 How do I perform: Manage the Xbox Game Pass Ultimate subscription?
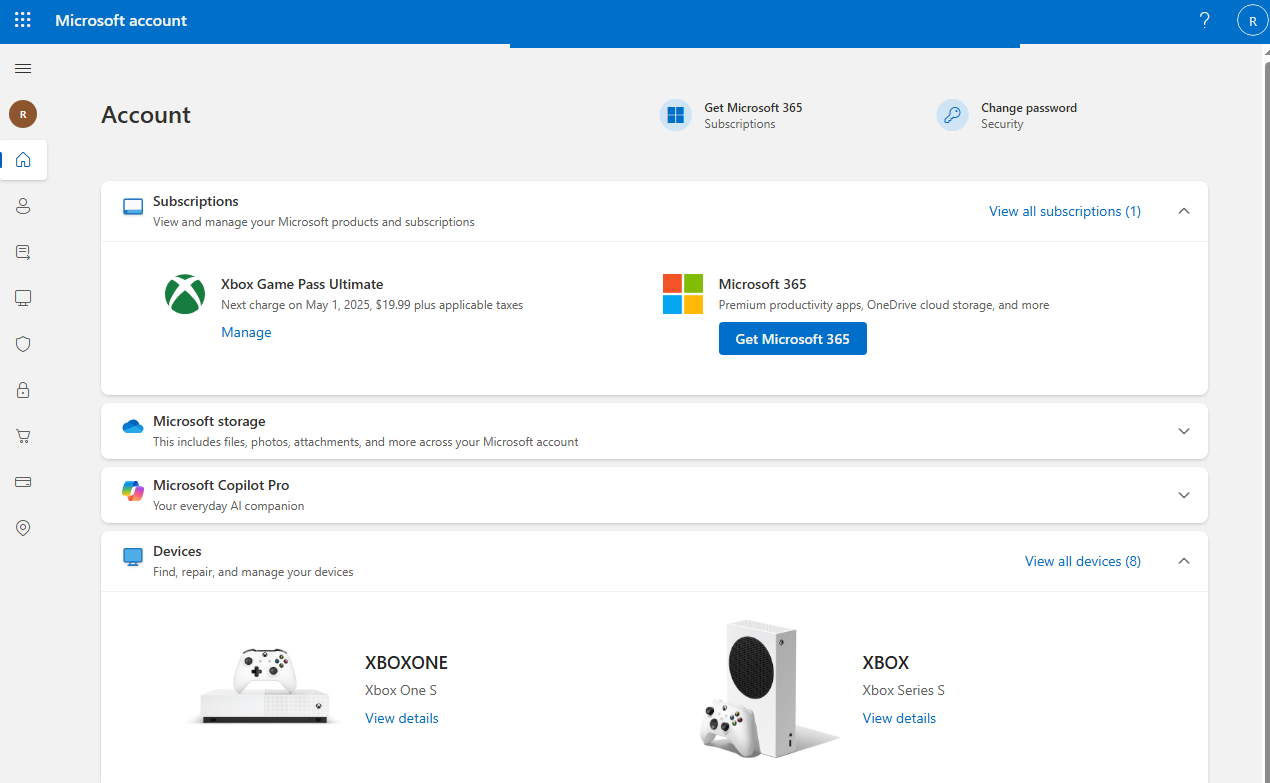(246, 332)
